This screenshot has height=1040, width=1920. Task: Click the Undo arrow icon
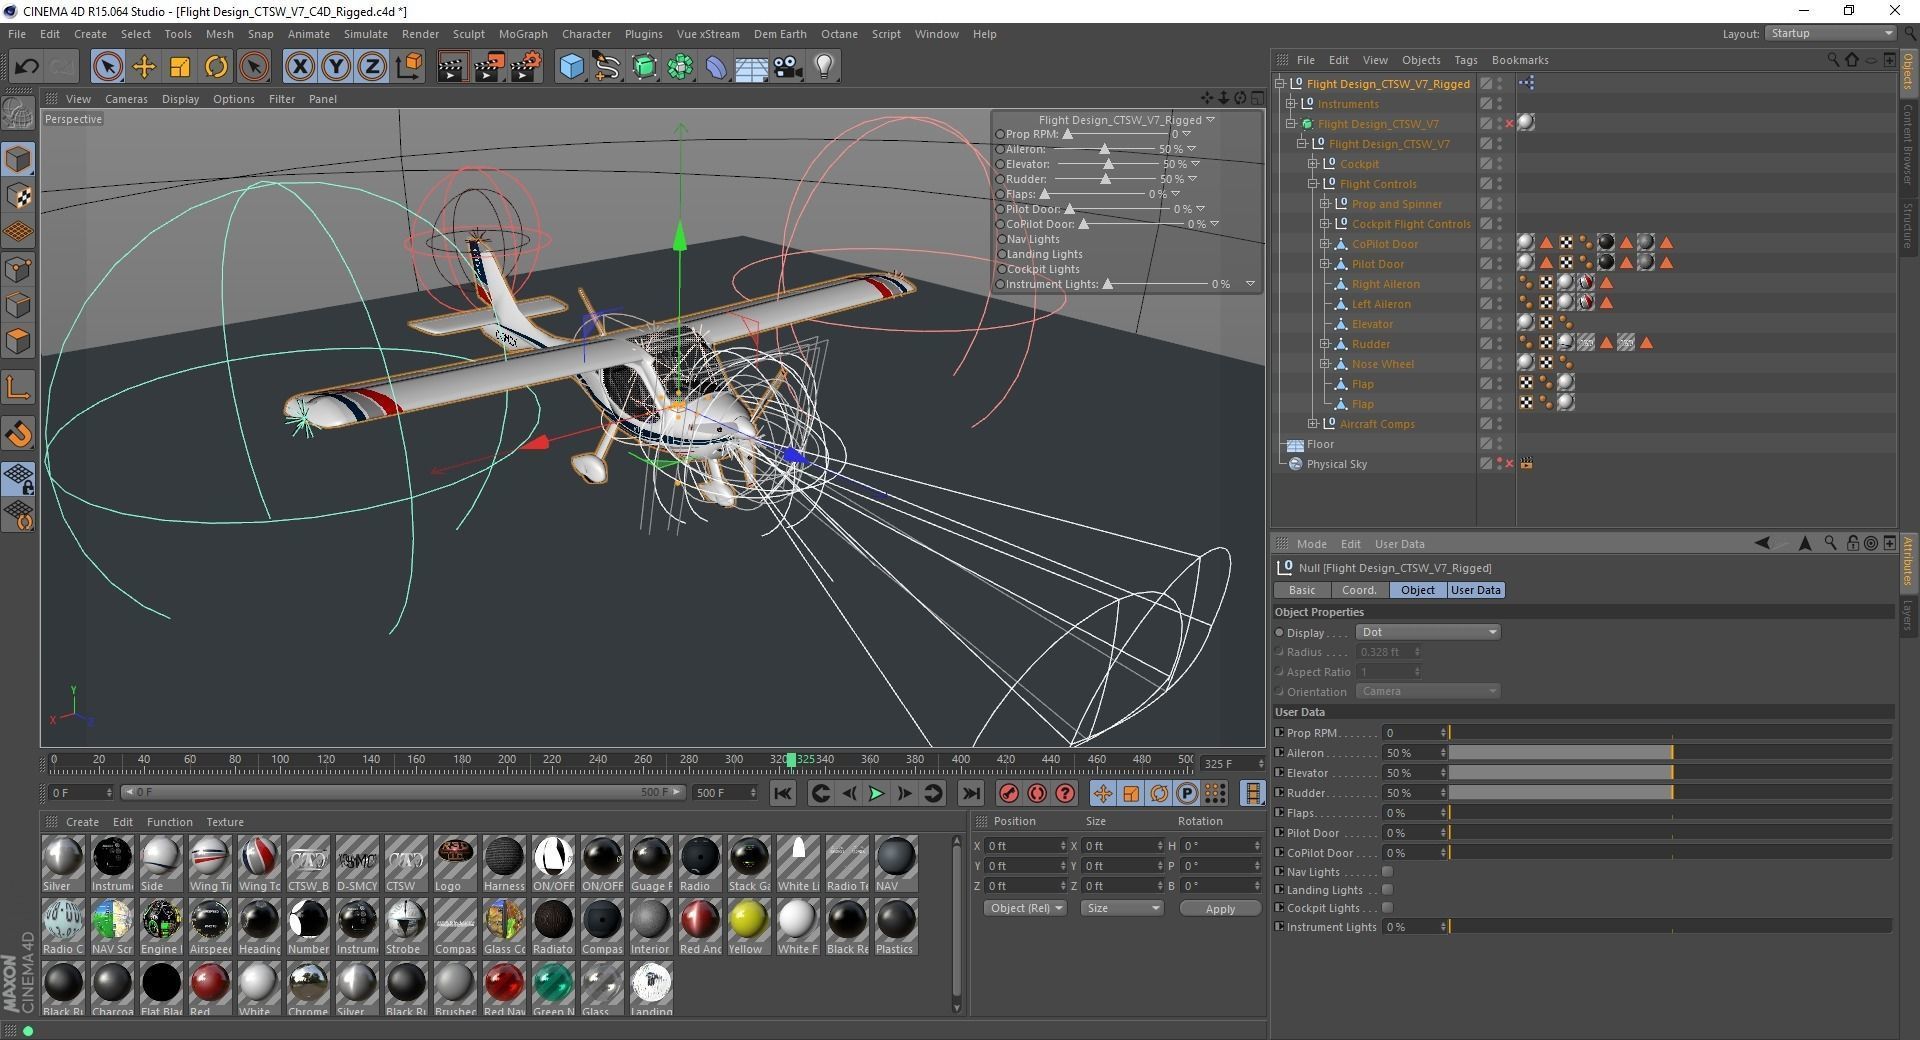pyautogui.click(x=27, y=67)
